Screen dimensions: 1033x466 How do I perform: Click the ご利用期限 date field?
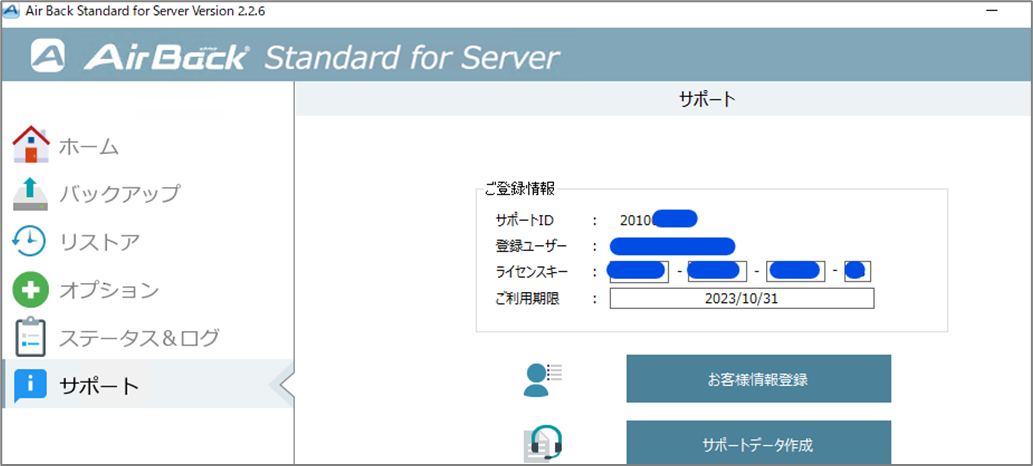pos(742,298)
